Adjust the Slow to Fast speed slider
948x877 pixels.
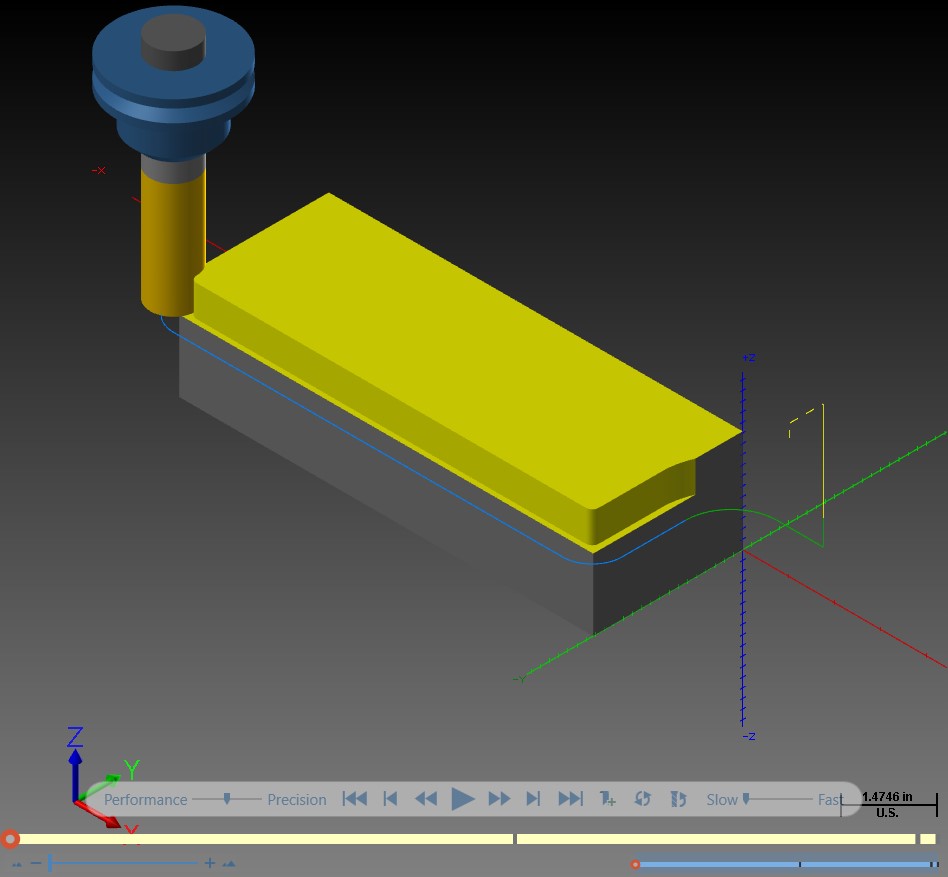[x=746, y=799]
